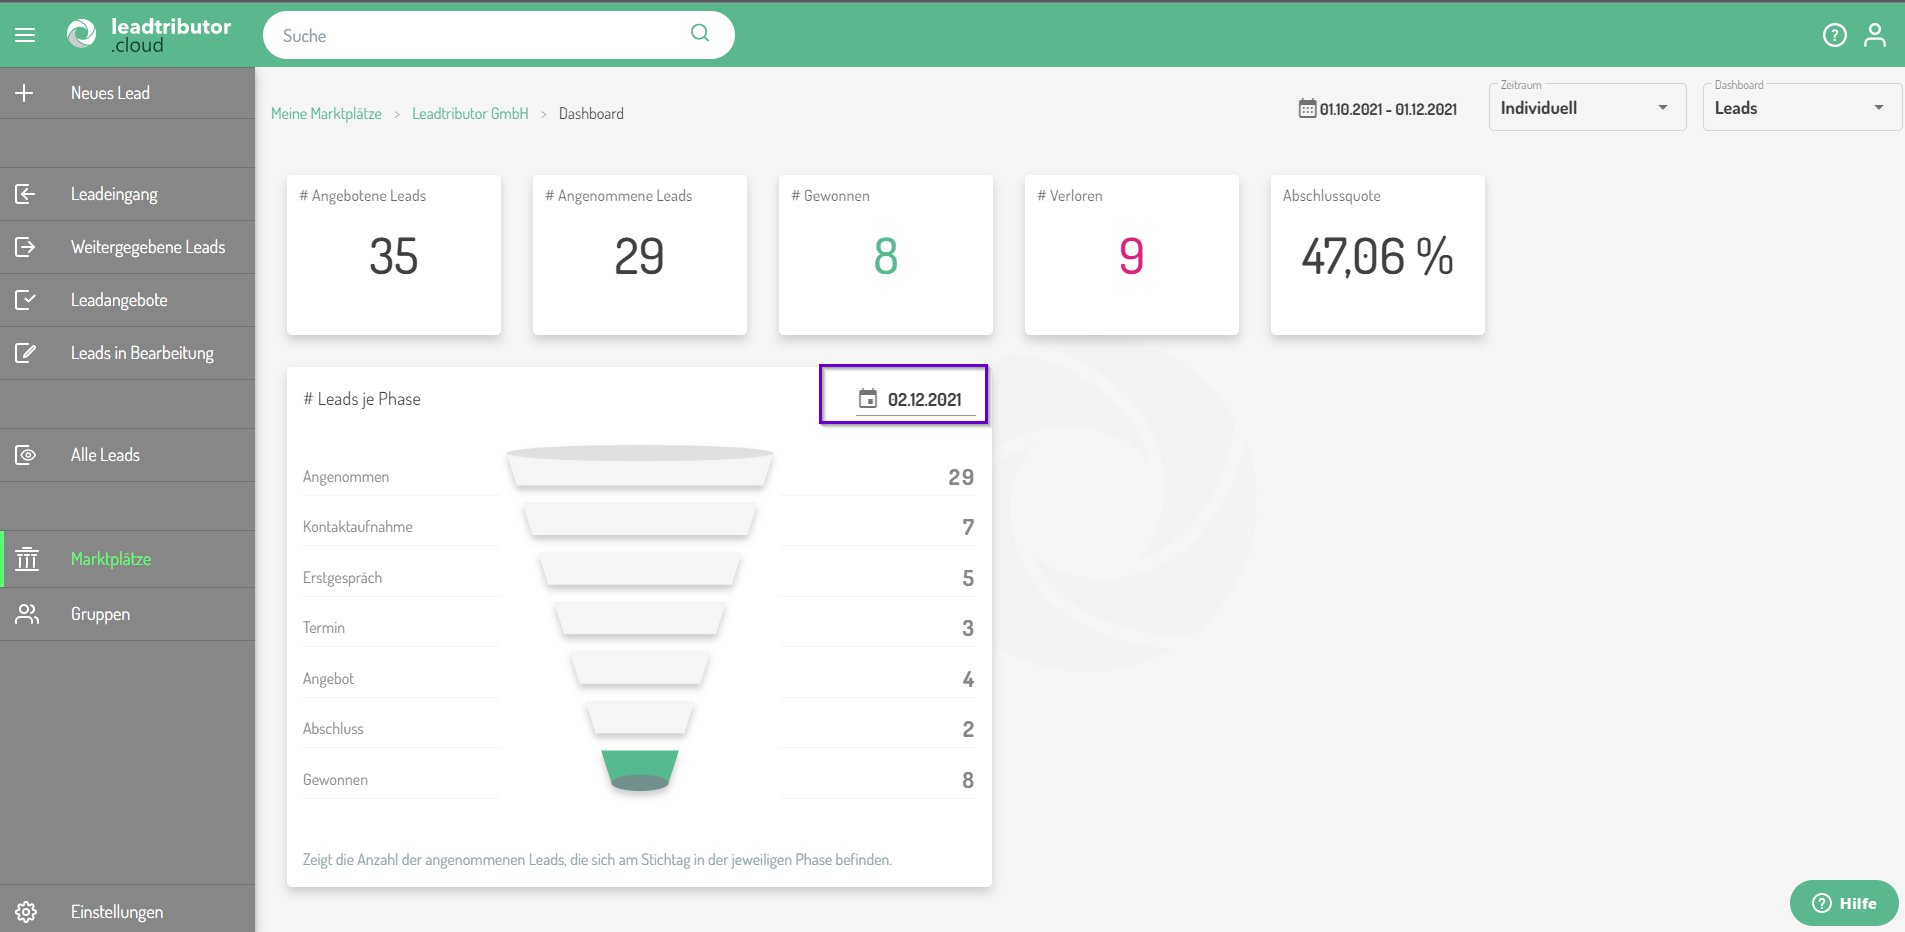
Task: Expand the Zeitraum Individuell dropdown
Action: pos(1586,108)
